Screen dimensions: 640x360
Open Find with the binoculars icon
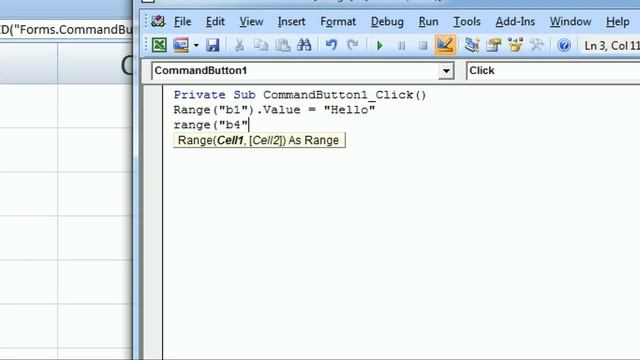click(x=304, y=45)
